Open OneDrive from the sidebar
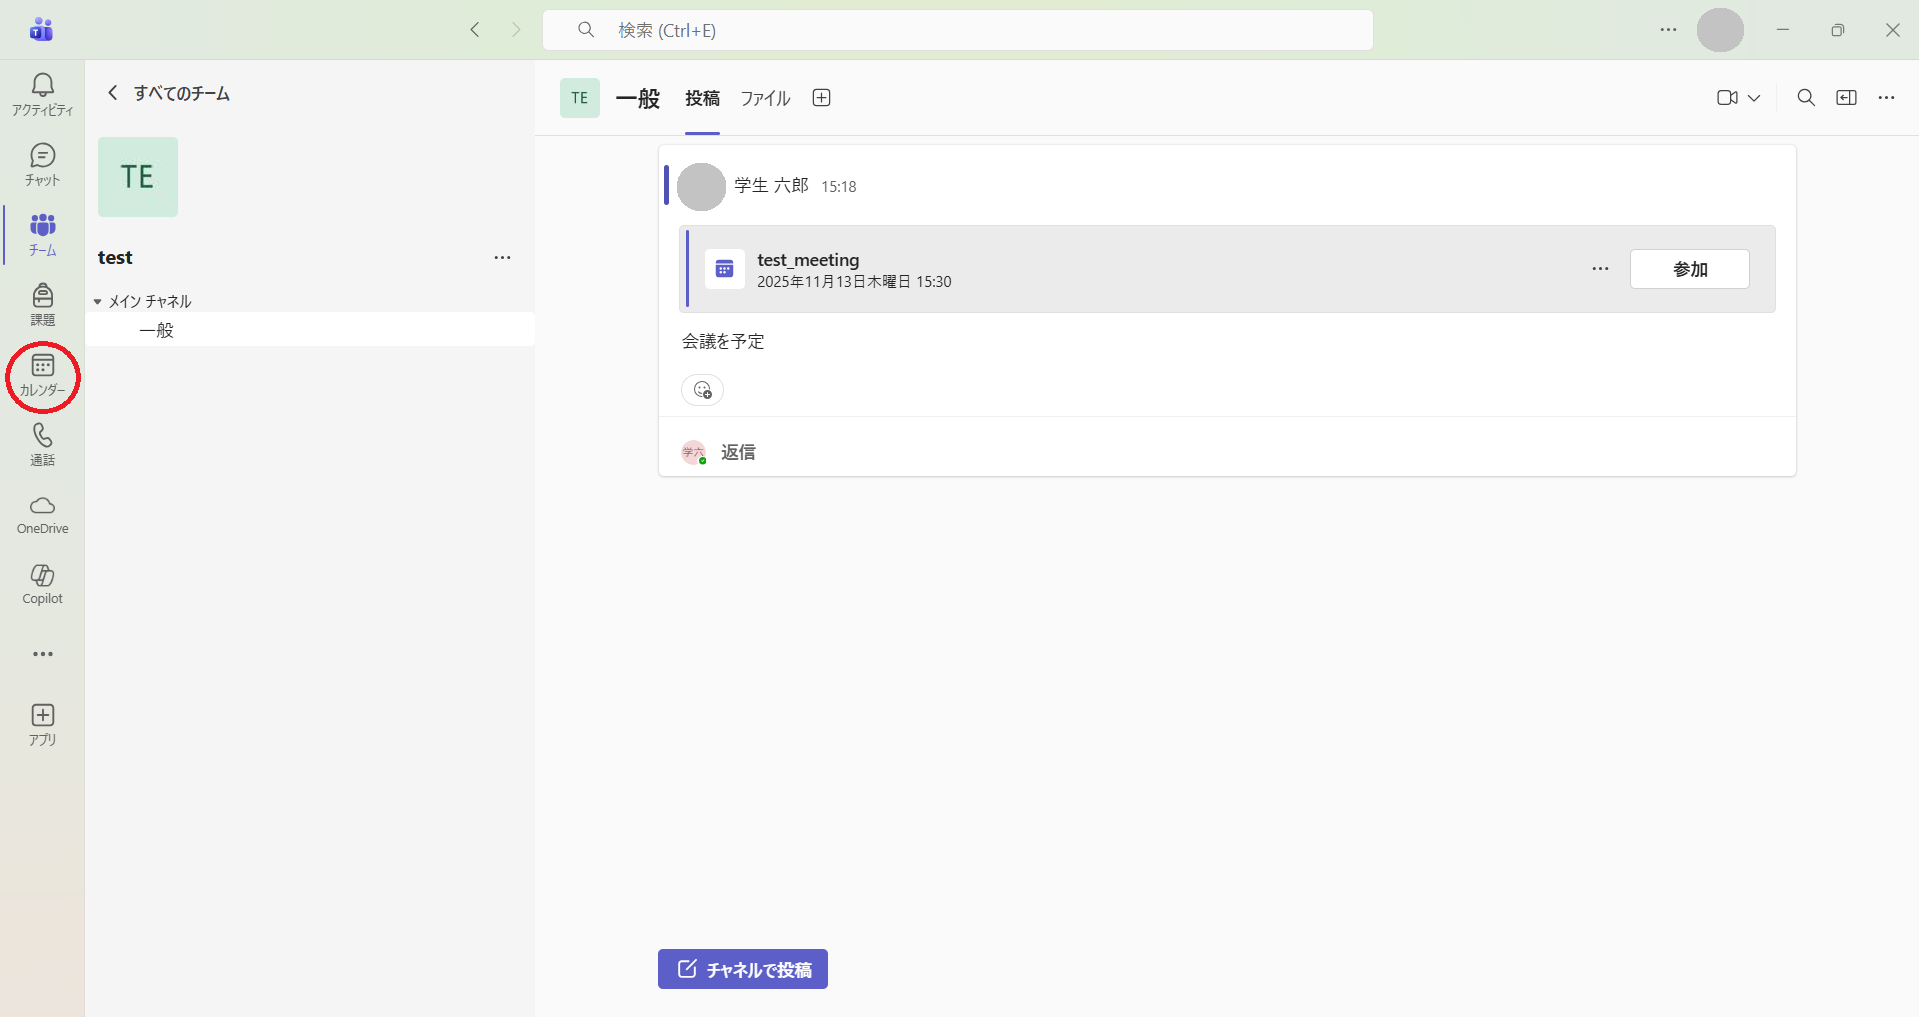Screen dimensions: 1919x1017 (42, 514)
